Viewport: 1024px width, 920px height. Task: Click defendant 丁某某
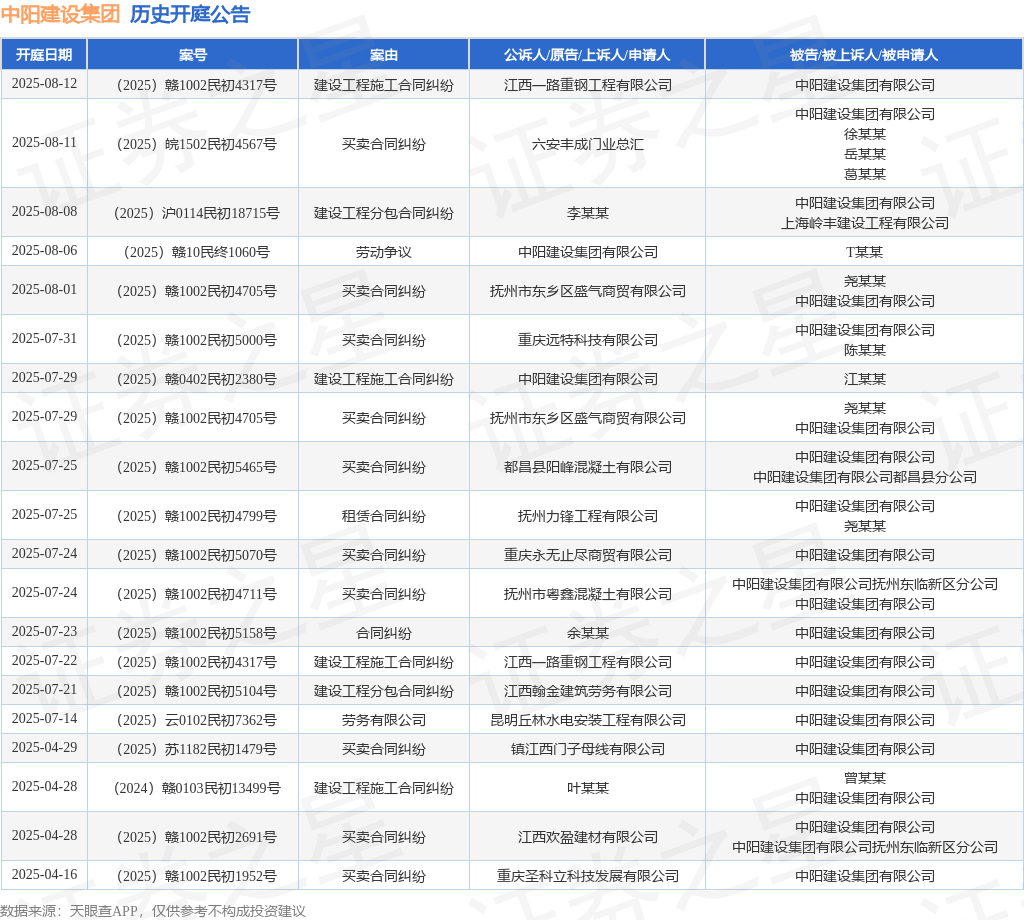tap(865, 252)
